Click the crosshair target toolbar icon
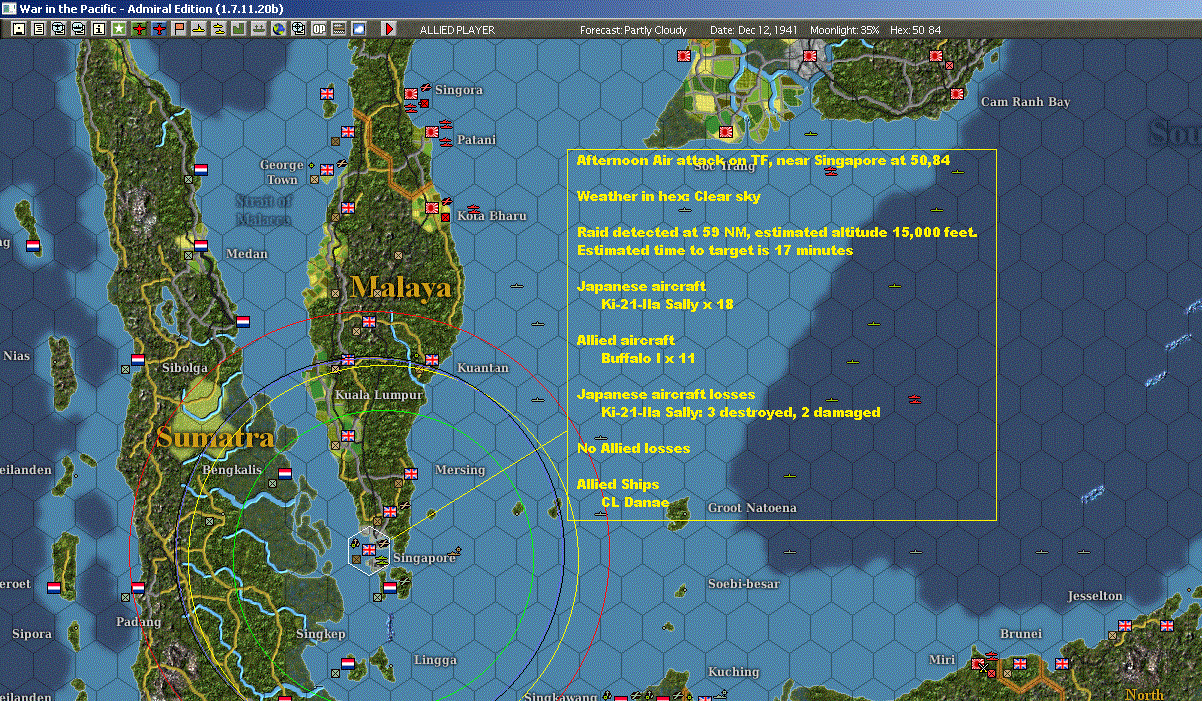Image resolution: width=1202 pixels, height=701 pixels. pos(298,29)
